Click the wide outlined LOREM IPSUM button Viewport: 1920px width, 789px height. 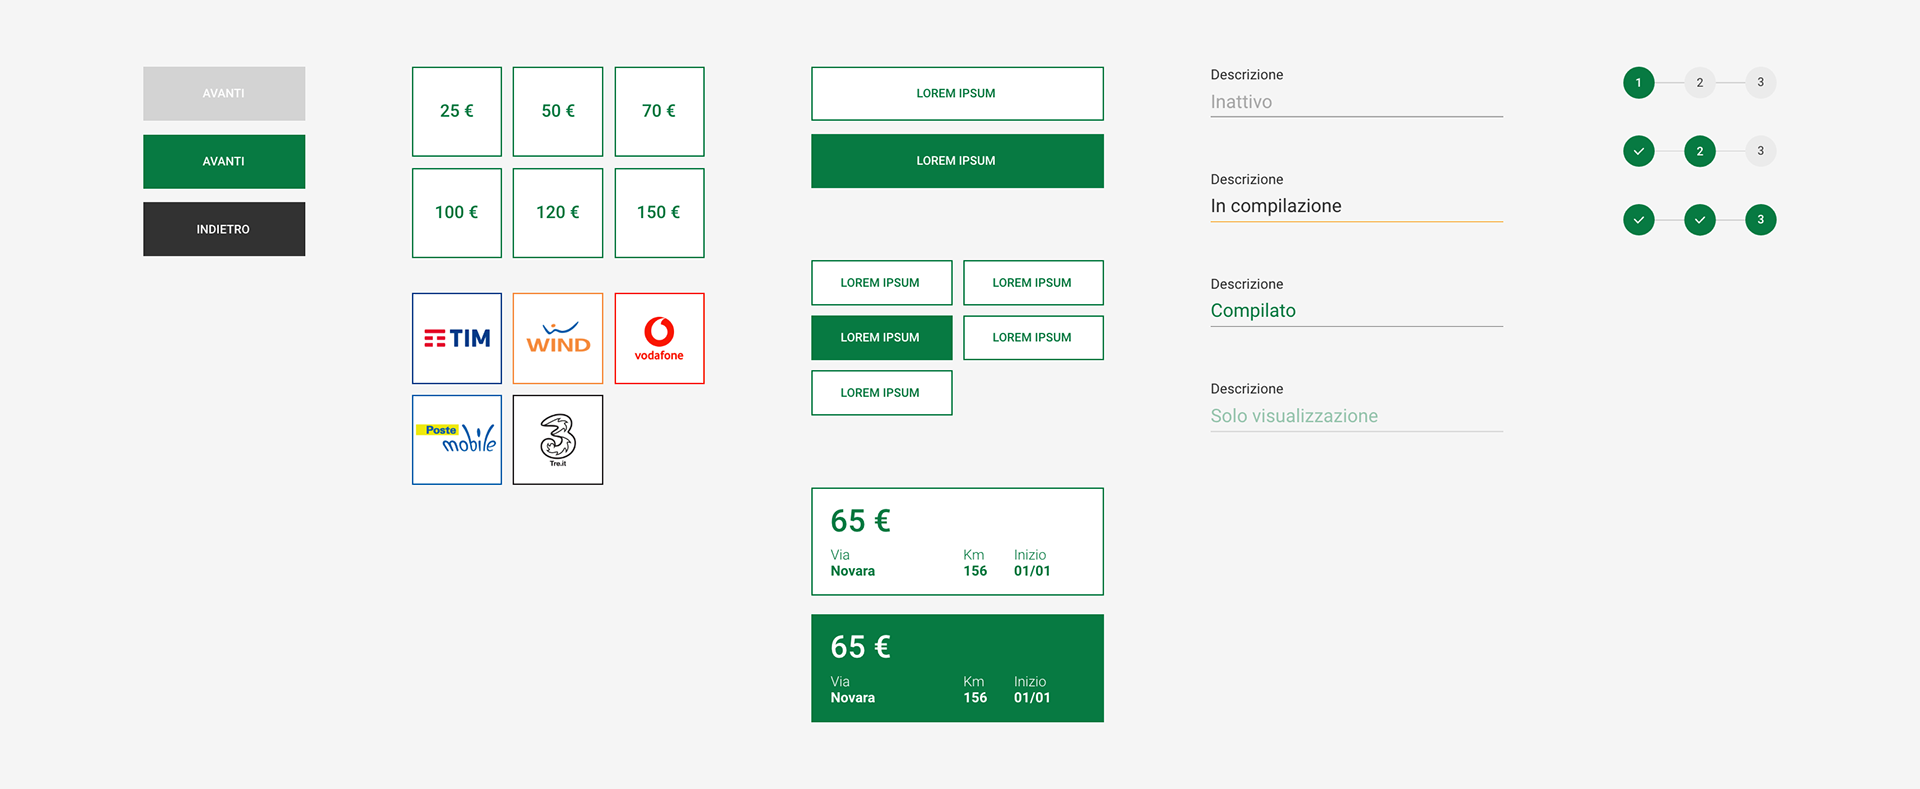(957, 94)
